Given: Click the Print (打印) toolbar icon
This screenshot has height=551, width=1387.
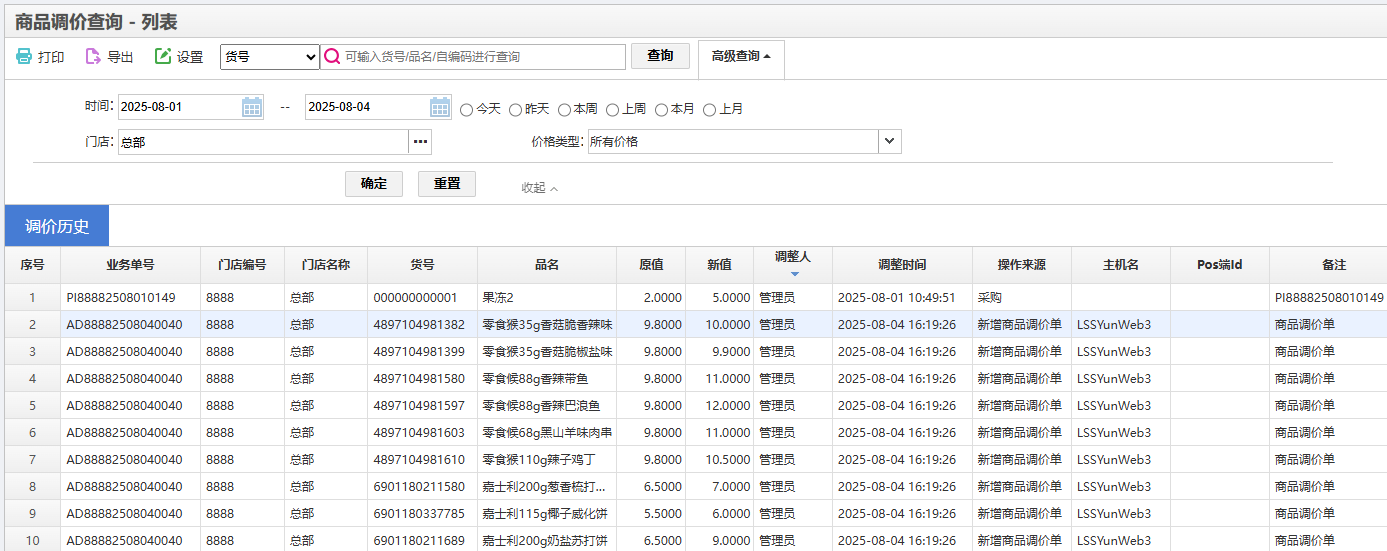Looking at the screenshot, I should pos(24,57).
